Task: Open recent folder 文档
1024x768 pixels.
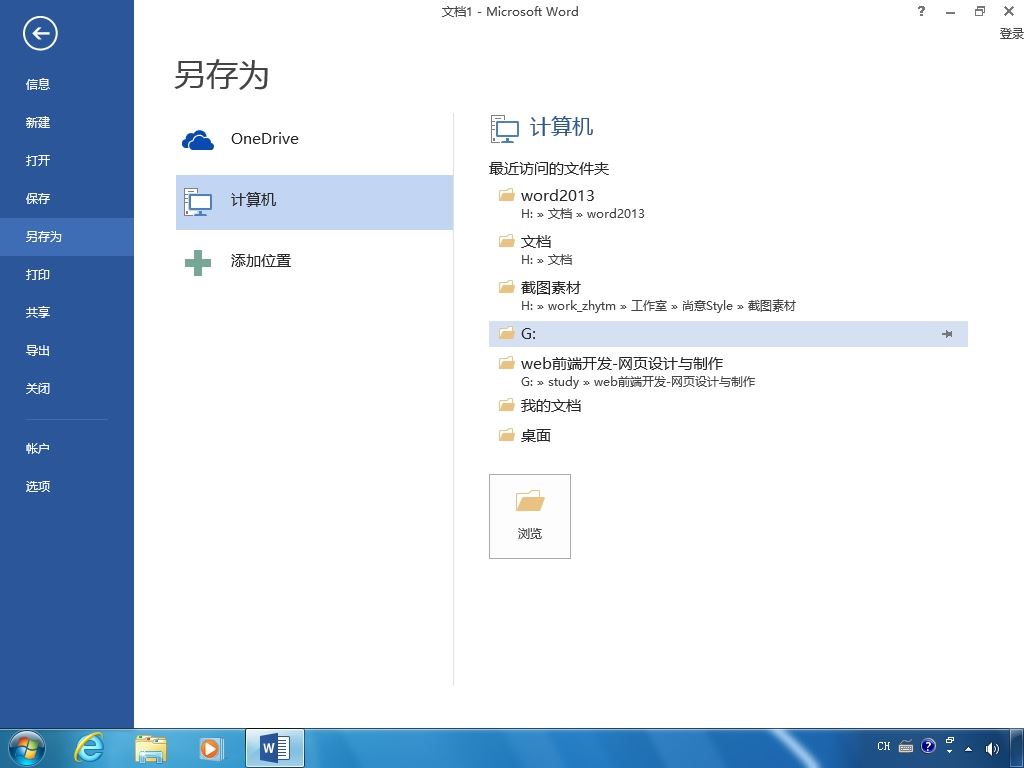Action: click(x=536, y=242)
